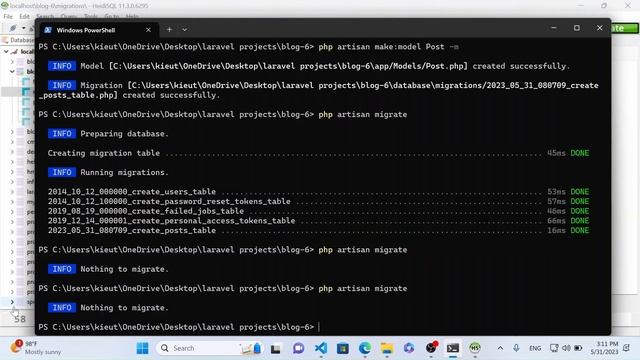Open the purple swirl app on taskbar

[x=409, y=348]
